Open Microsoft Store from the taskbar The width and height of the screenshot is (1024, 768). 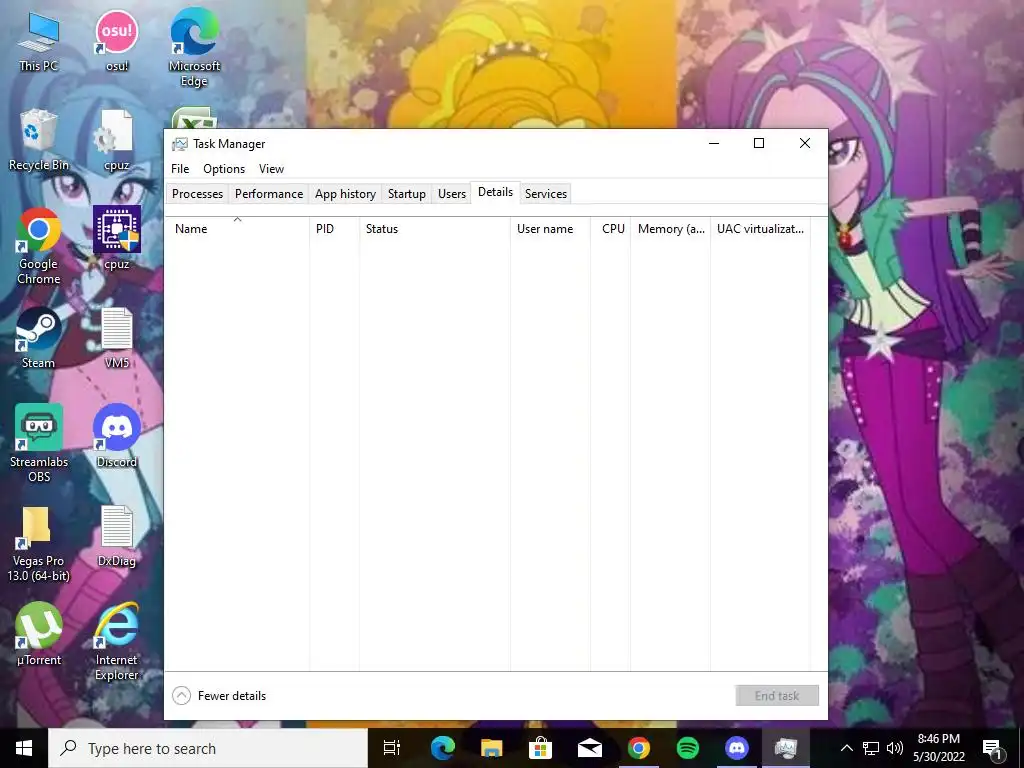coord(540,748)
